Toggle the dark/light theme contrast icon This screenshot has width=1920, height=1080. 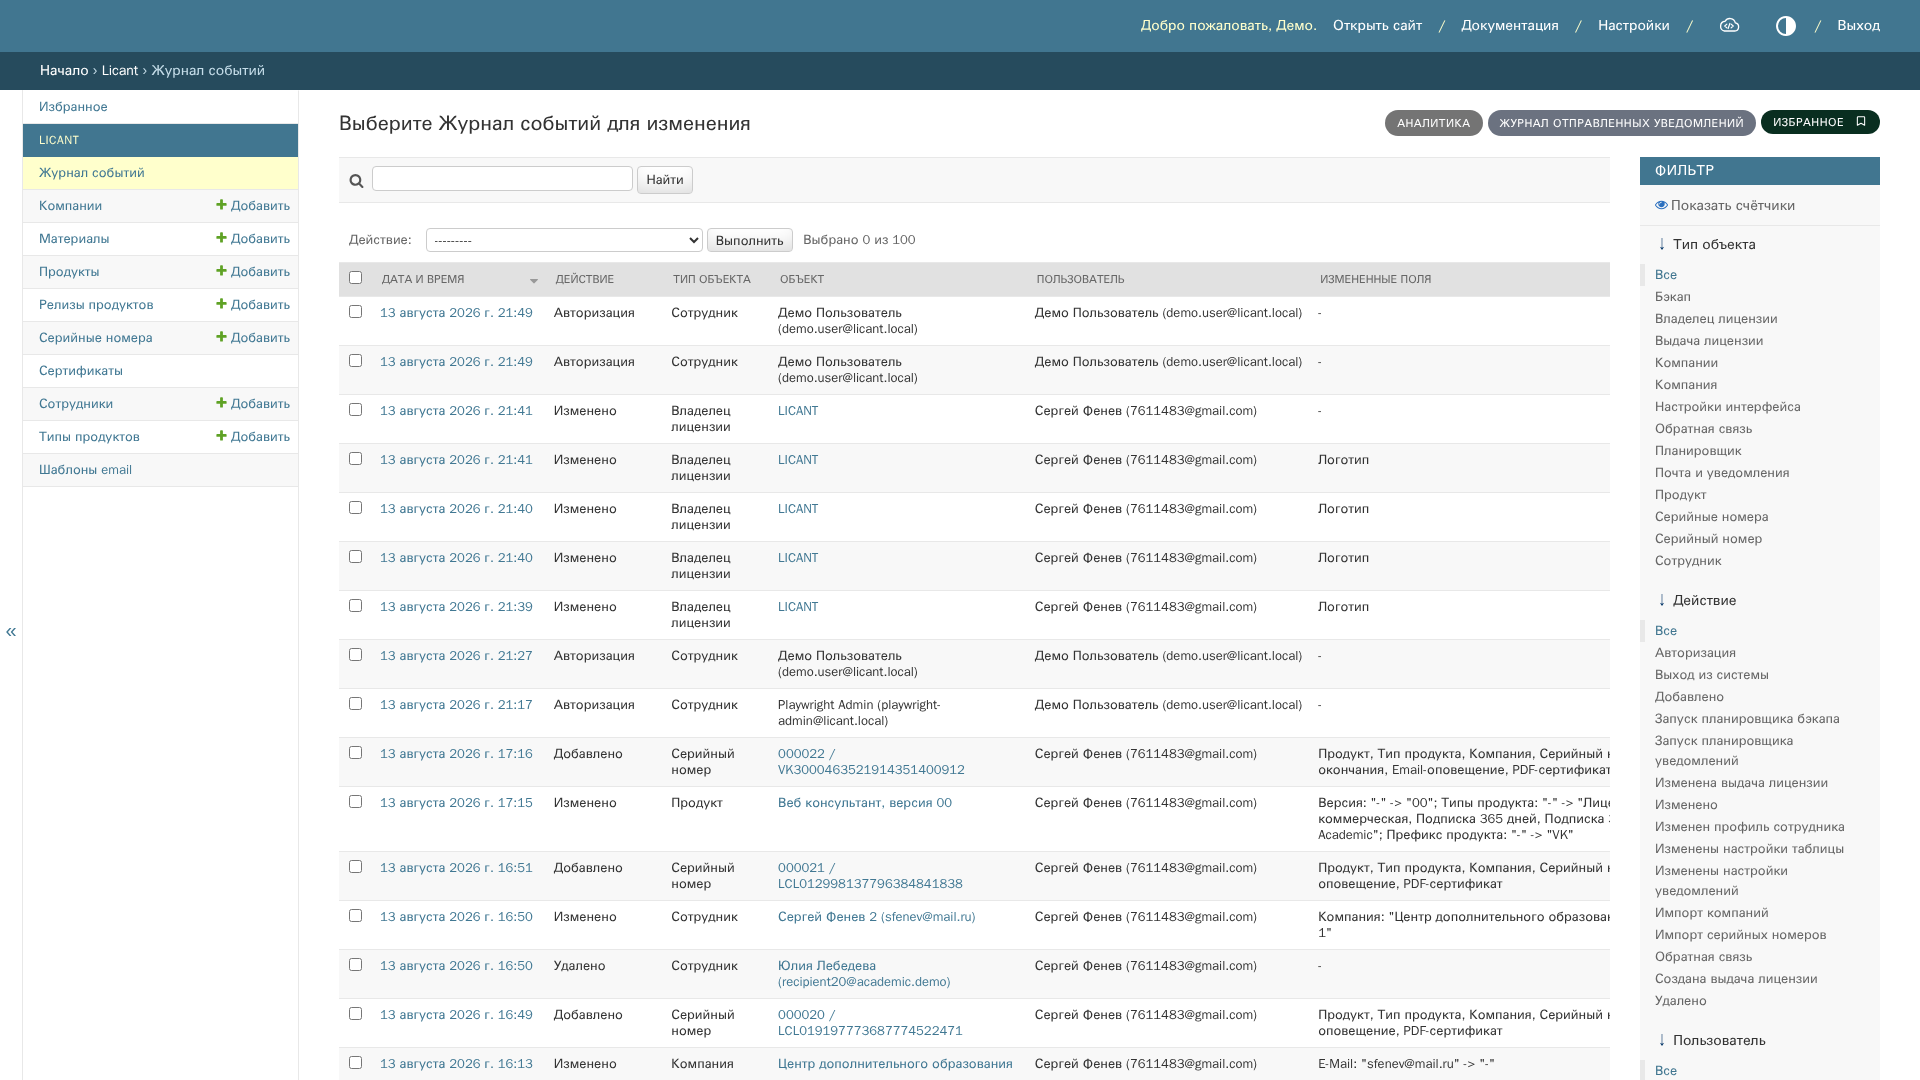tap(1785, 26)
